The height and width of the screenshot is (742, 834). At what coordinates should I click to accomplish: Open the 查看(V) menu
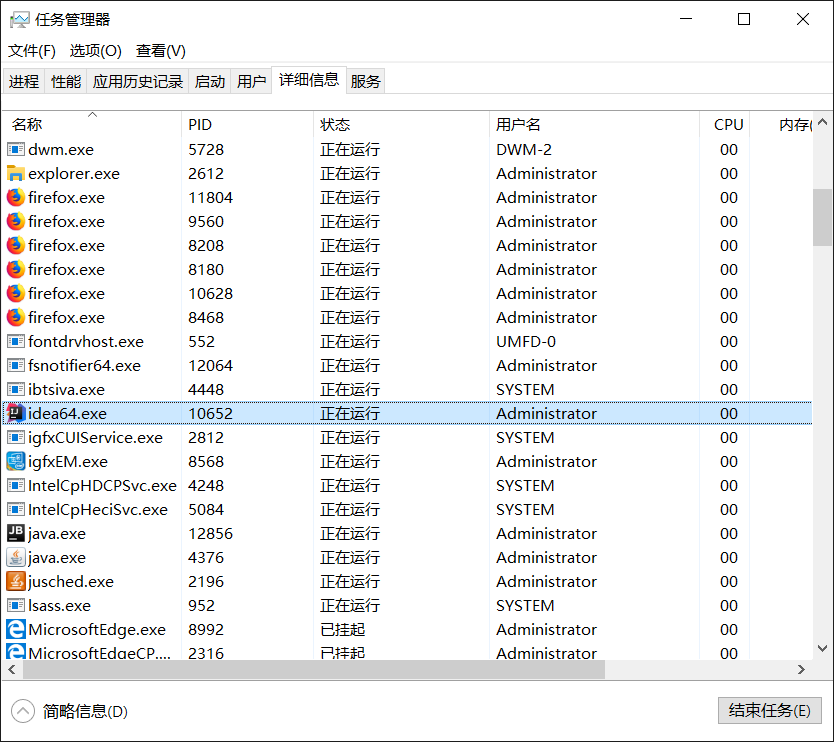[x=161, y=51]
